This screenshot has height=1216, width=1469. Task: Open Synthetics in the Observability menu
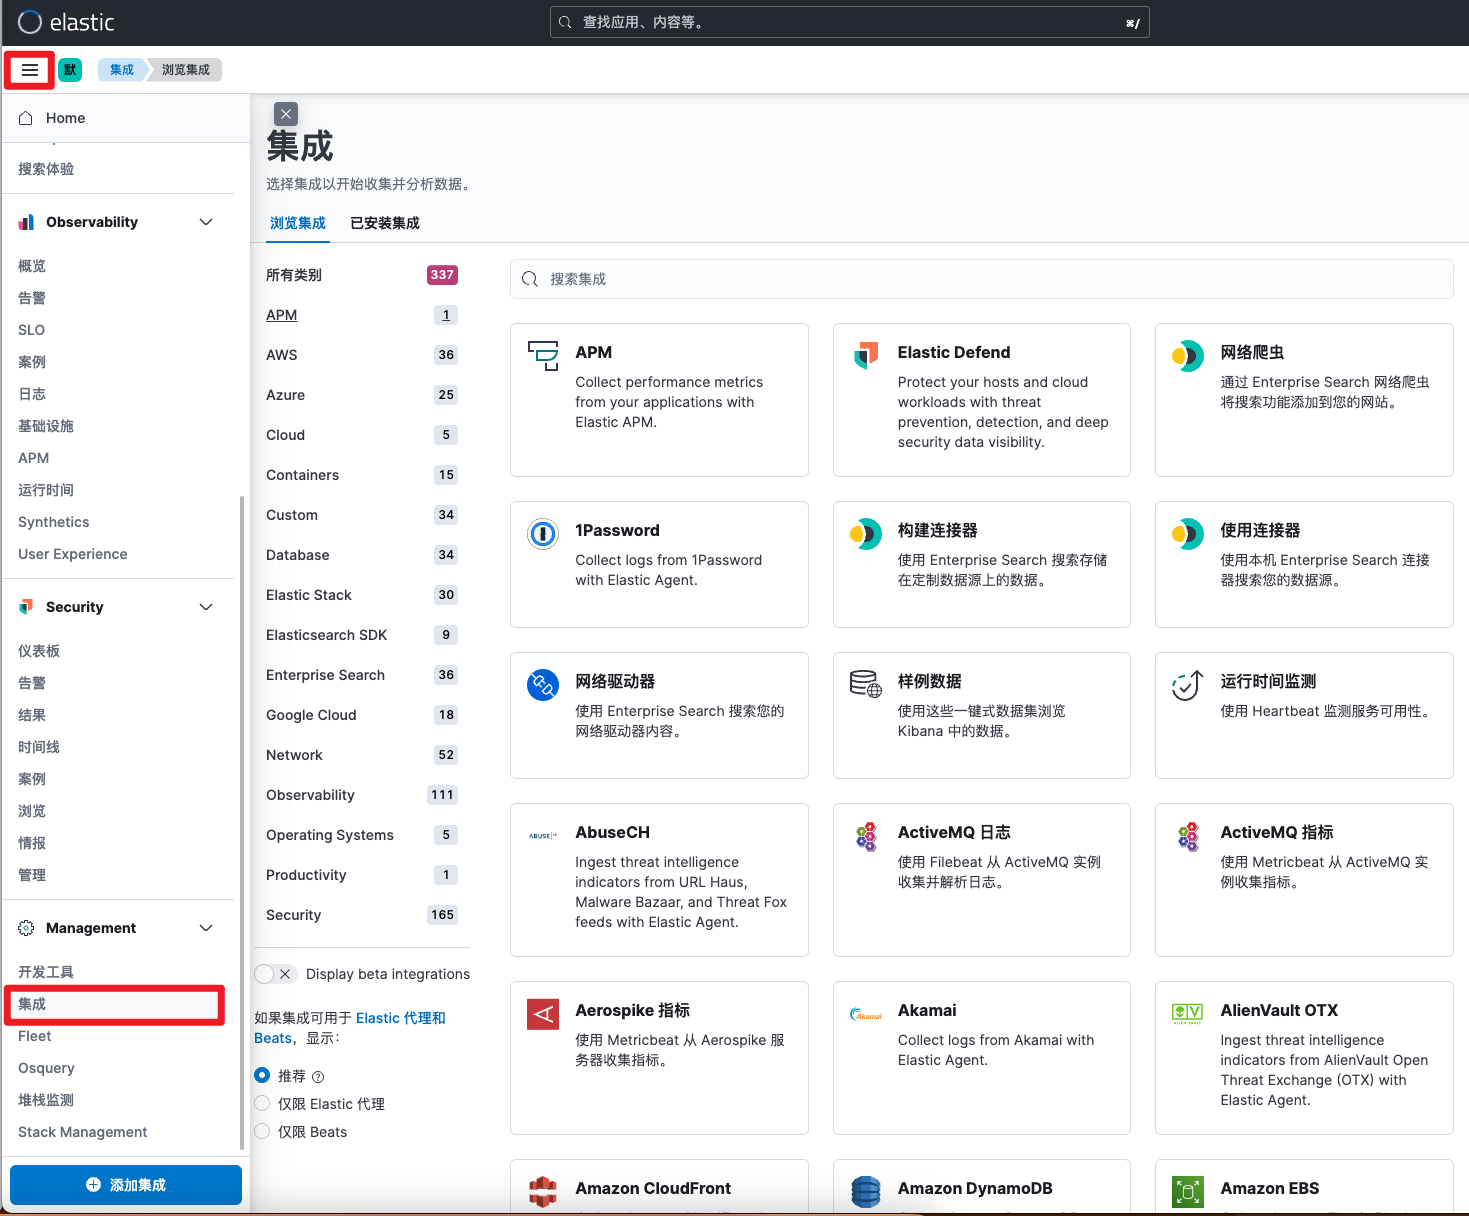click(x=54, y=522)
